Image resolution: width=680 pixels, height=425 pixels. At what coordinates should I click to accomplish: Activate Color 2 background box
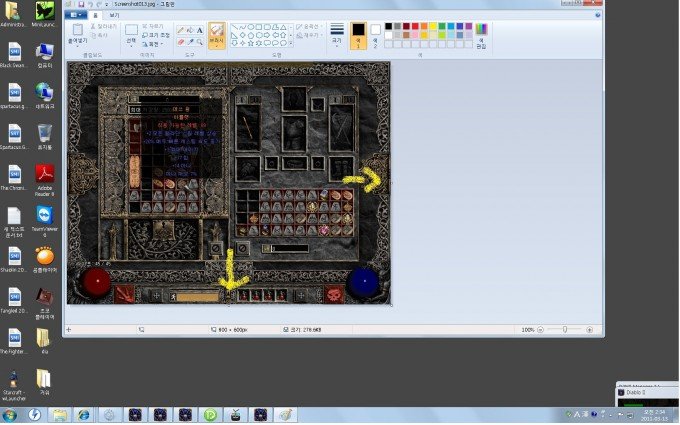376,36
